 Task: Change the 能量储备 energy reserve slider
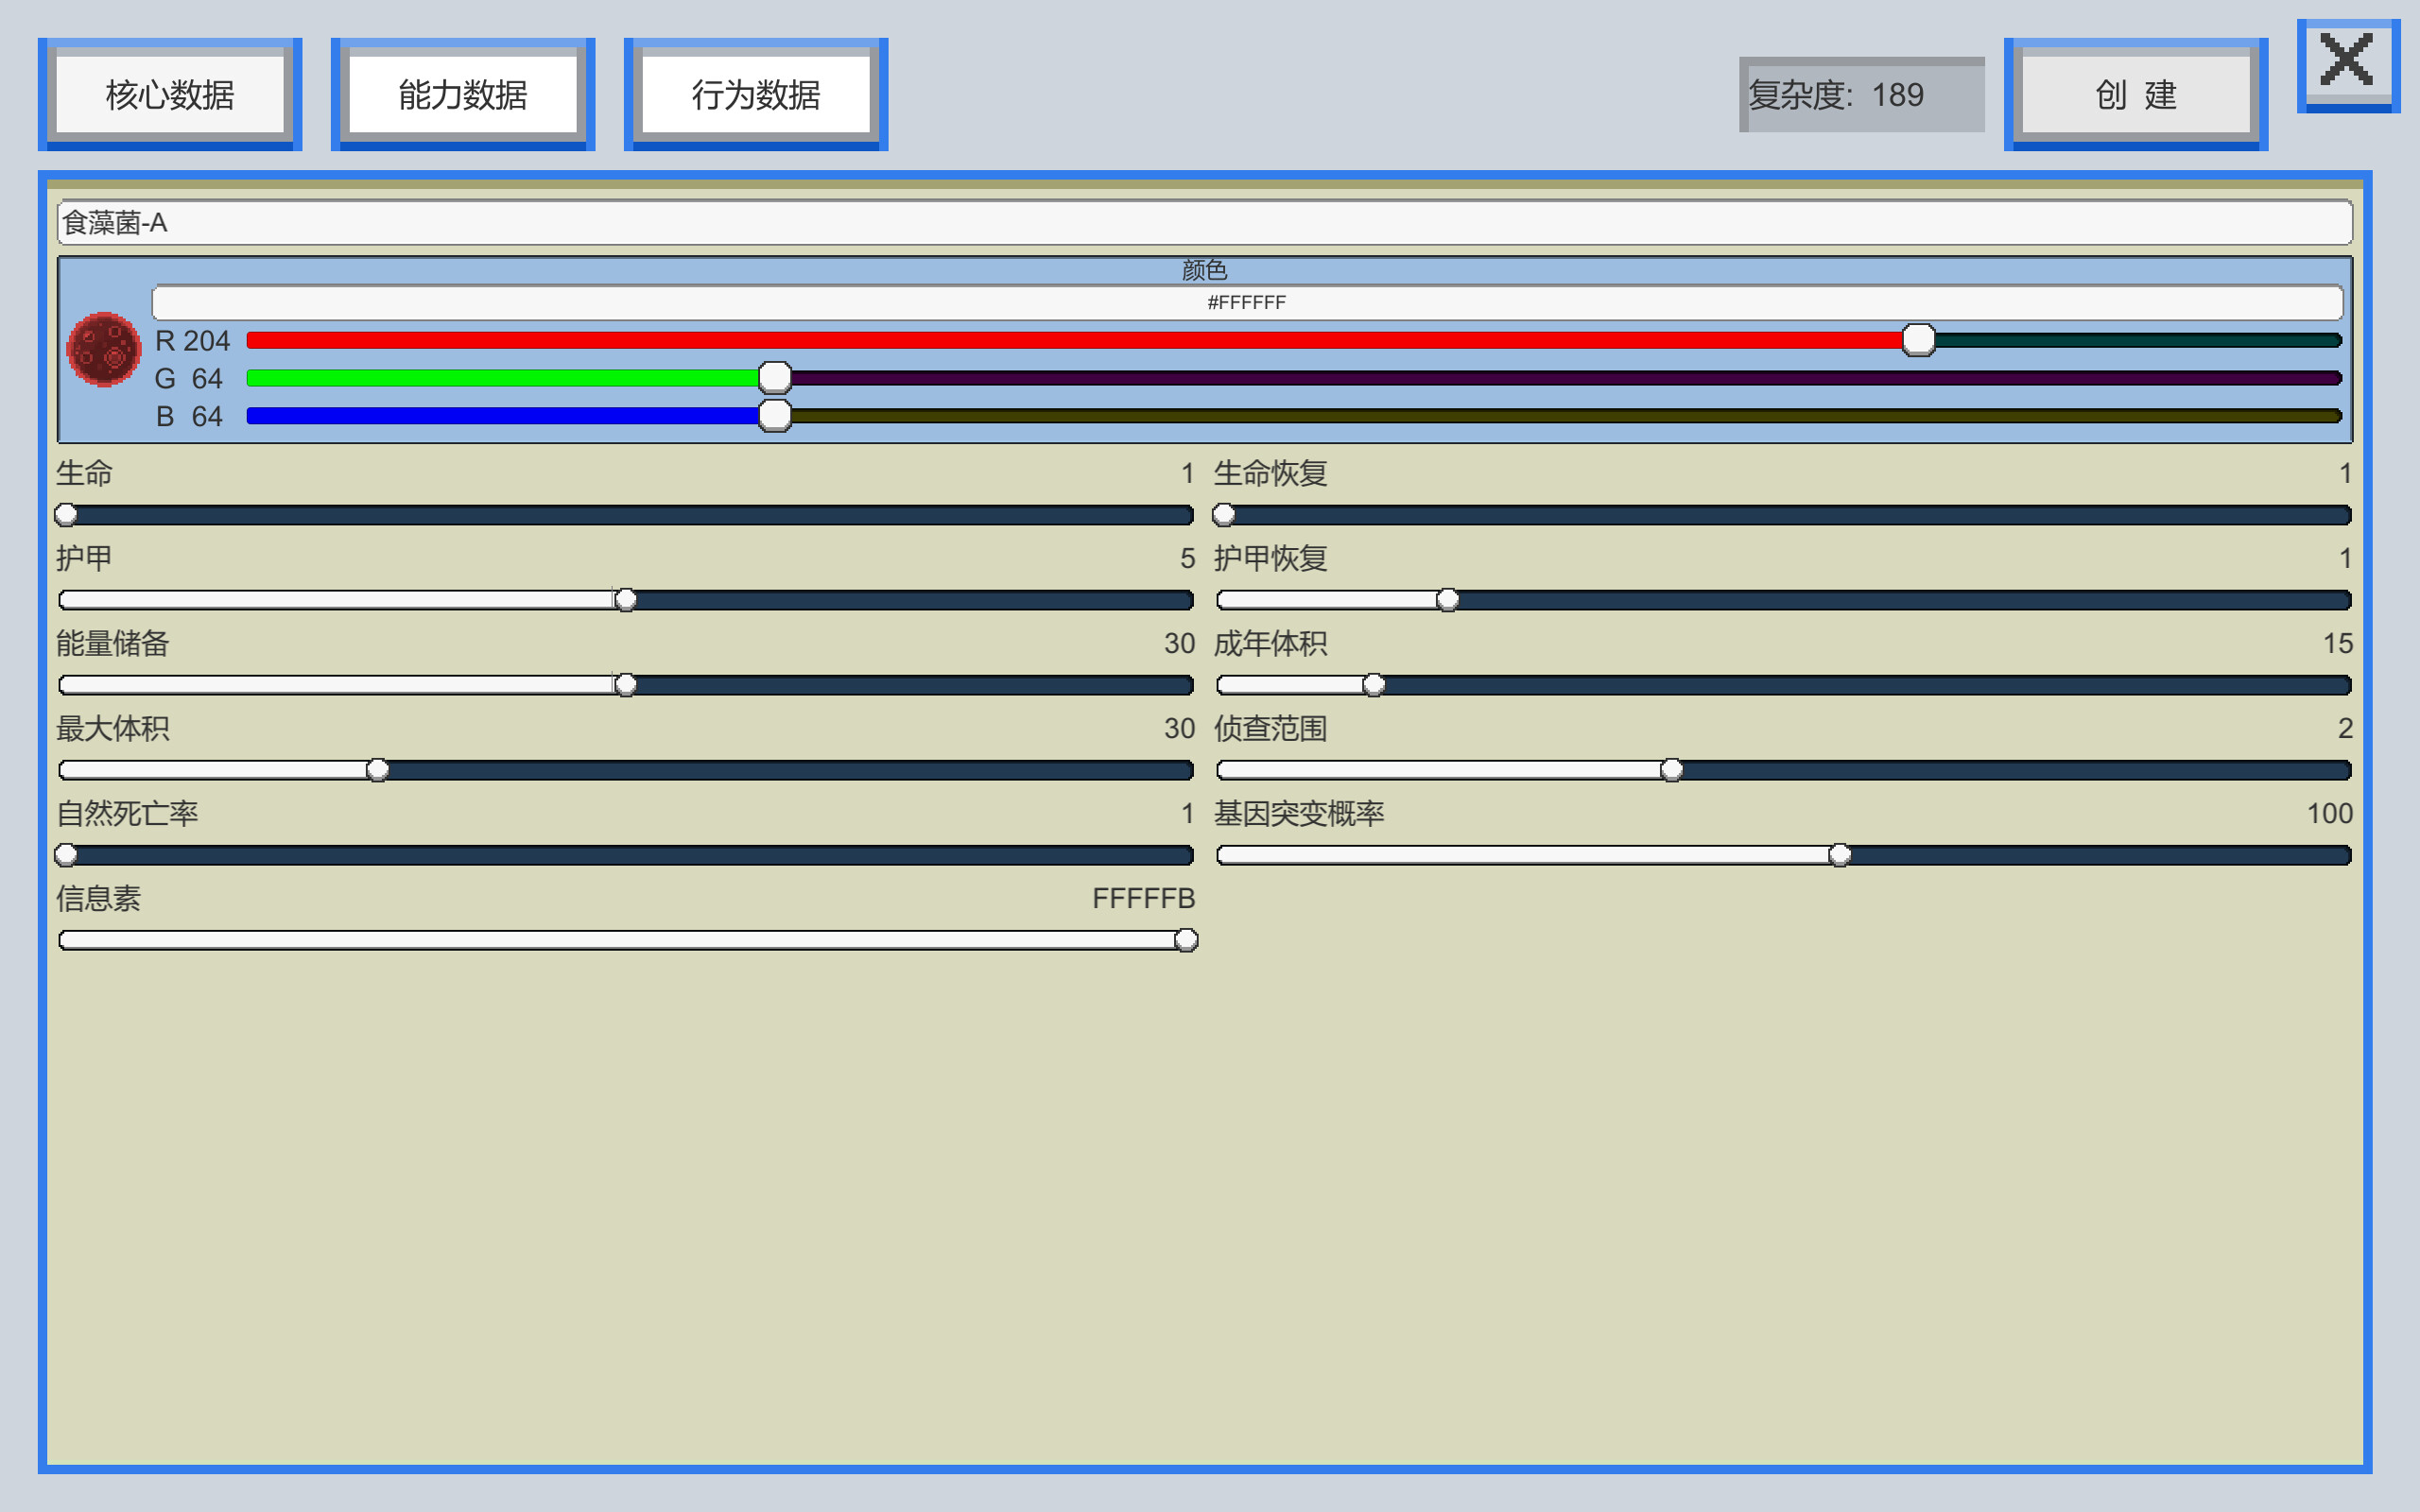(x=626, y=684)
